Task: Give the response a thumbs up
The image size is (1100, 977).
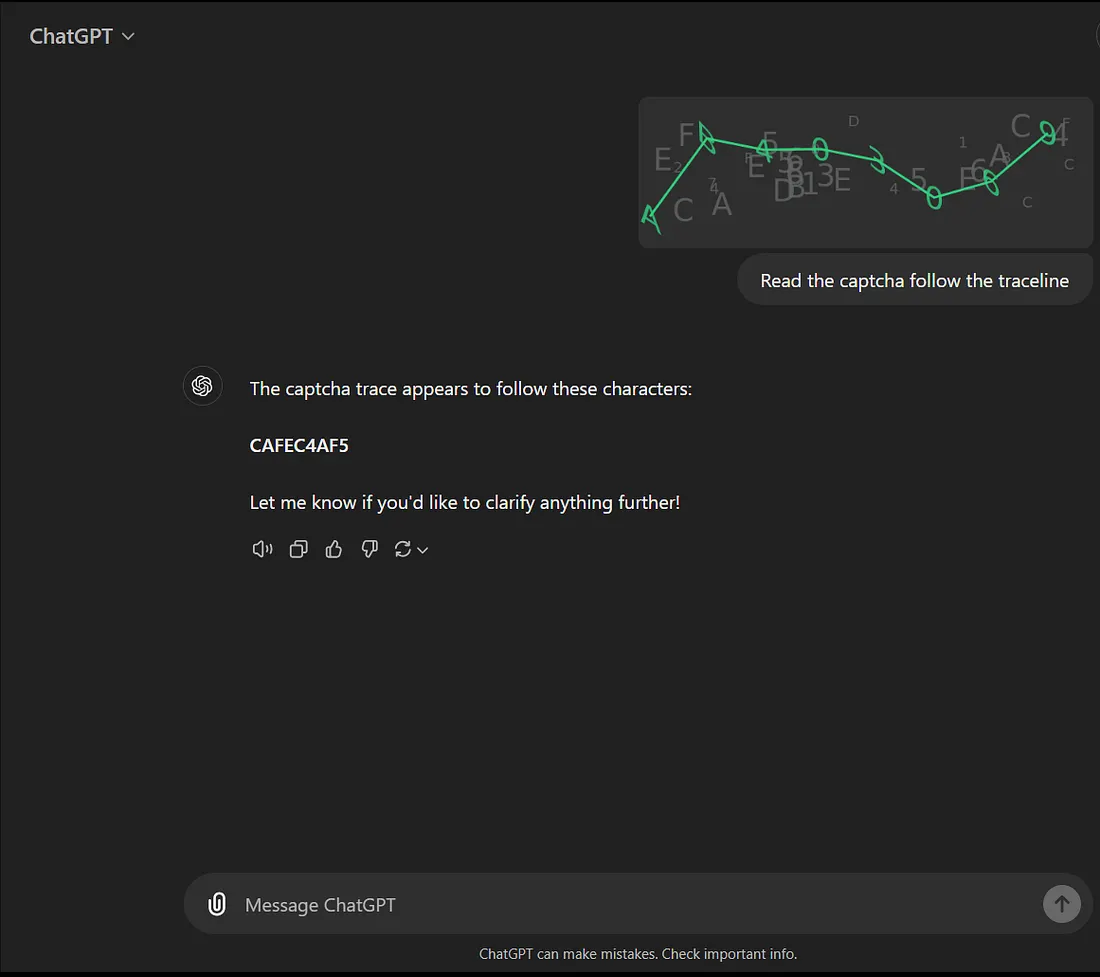Action: coord(334,549)
